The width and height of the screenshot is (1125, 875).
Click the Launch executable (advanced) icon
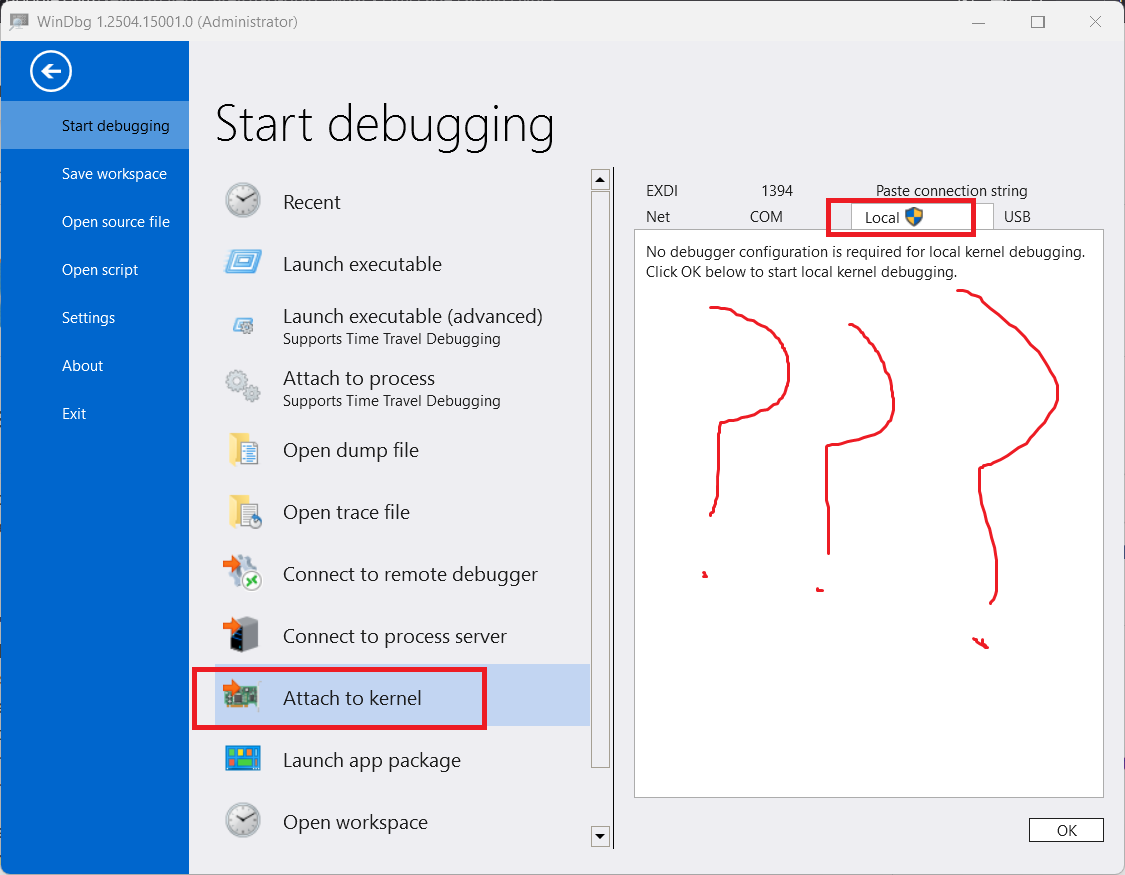(x=243, y=326)
